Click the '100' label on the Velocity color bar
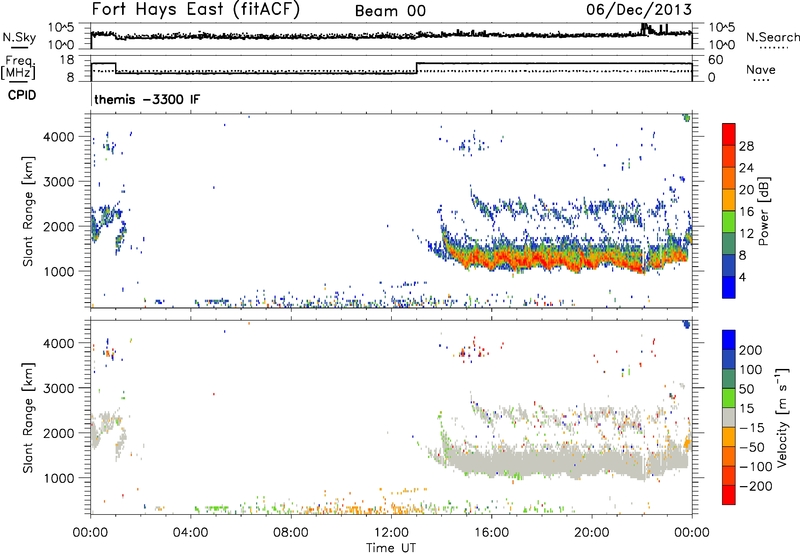The image size is (800, 554). coord(751,370)
